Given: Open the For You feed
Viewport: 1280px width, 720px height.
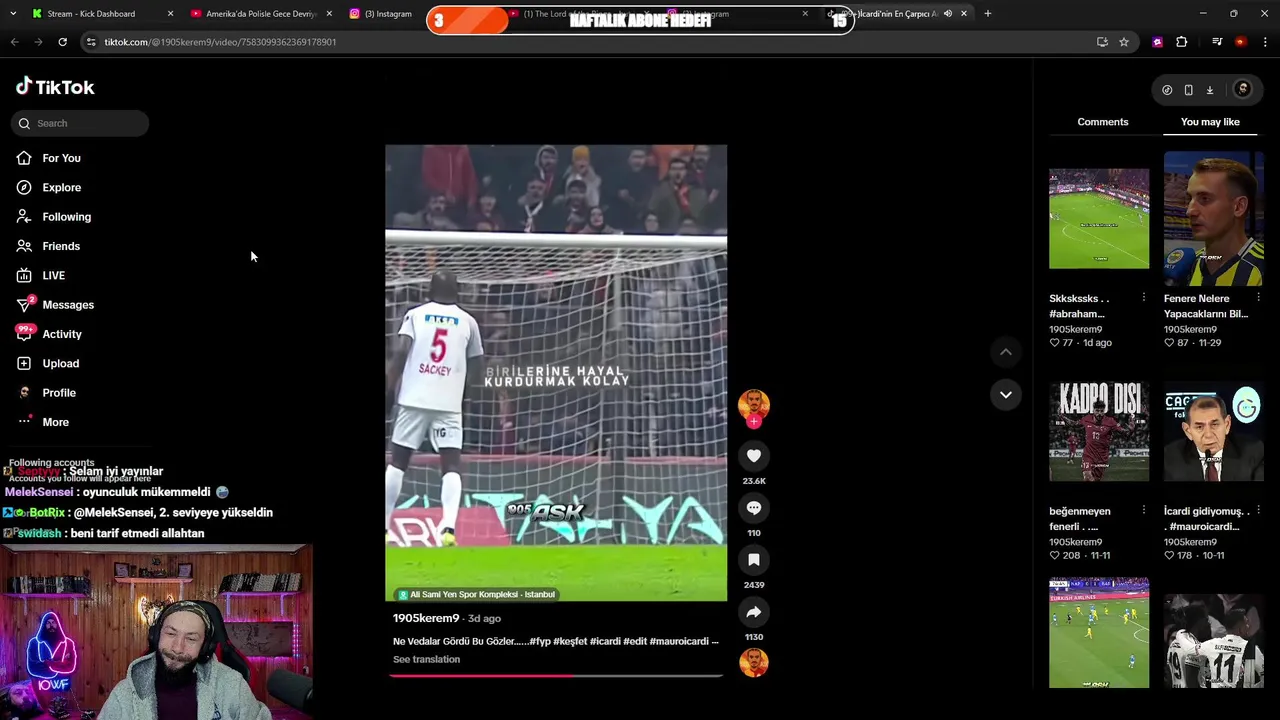Looking at the screenshot, I should tap(62, 158).
